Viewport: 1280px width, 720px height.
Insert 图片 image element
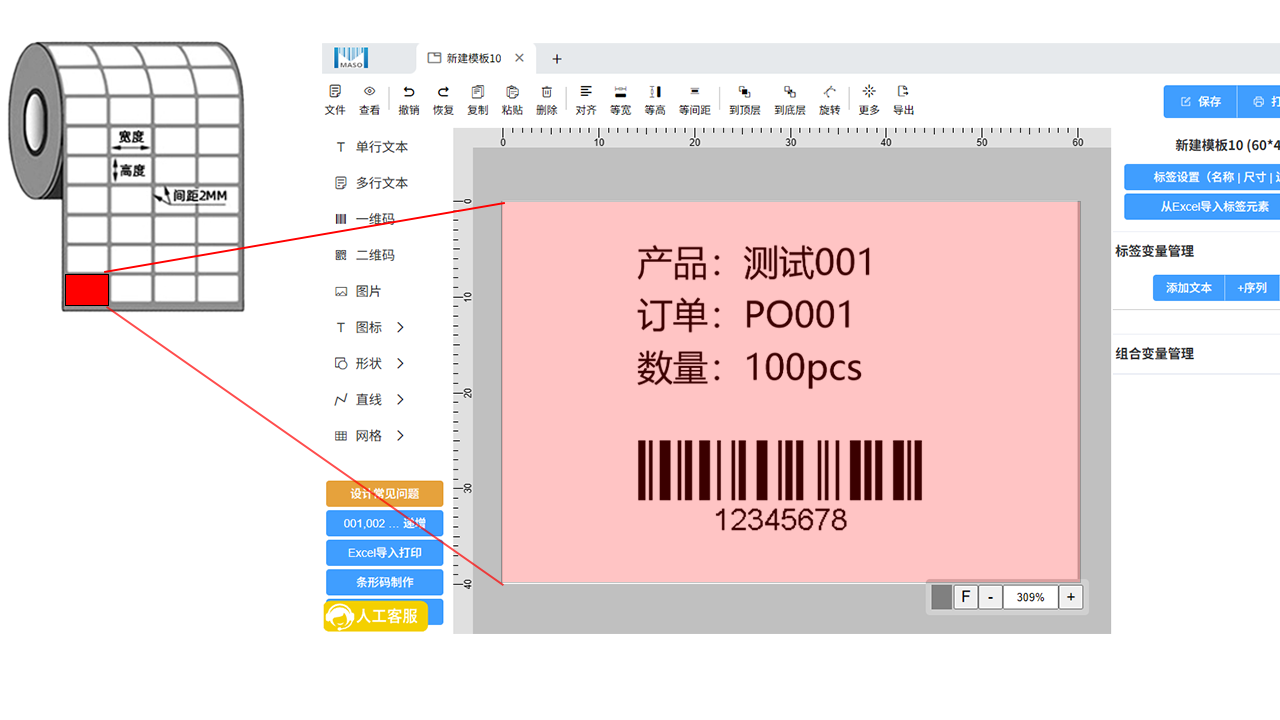tap(358, 291)
